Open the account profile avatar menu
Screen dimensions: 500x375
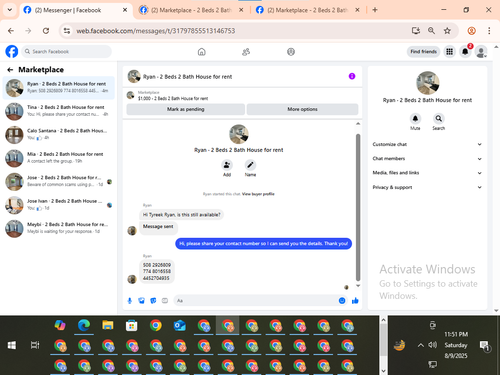pyautogui.click(x=481, y=52)
